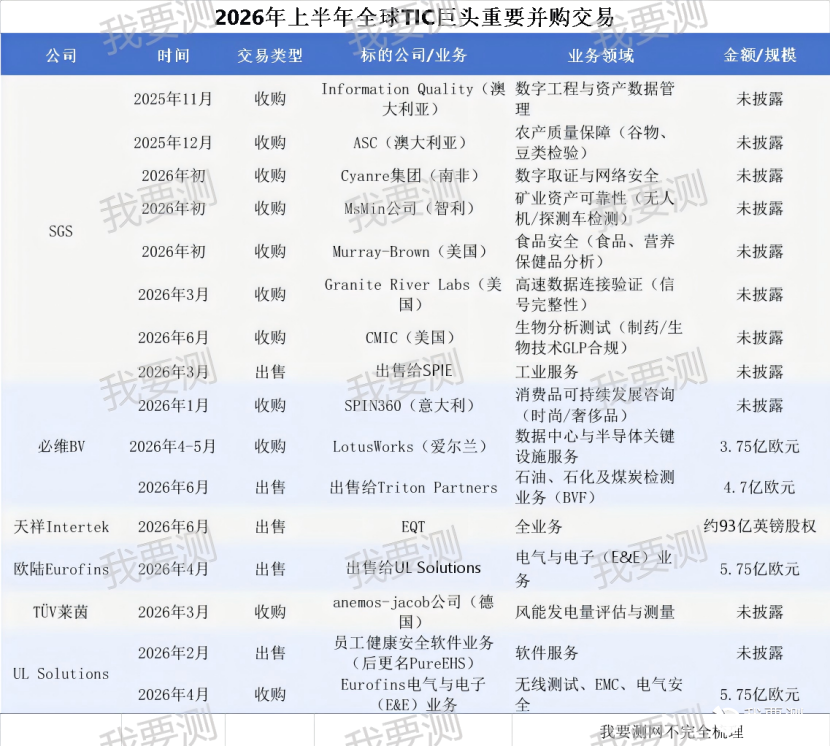This screenshot has width=830, height=747.
Task: Click the 石油、石化及煤炭检测业务(BVF) cell
Action: pyautogui.click(x=595, y=487)
